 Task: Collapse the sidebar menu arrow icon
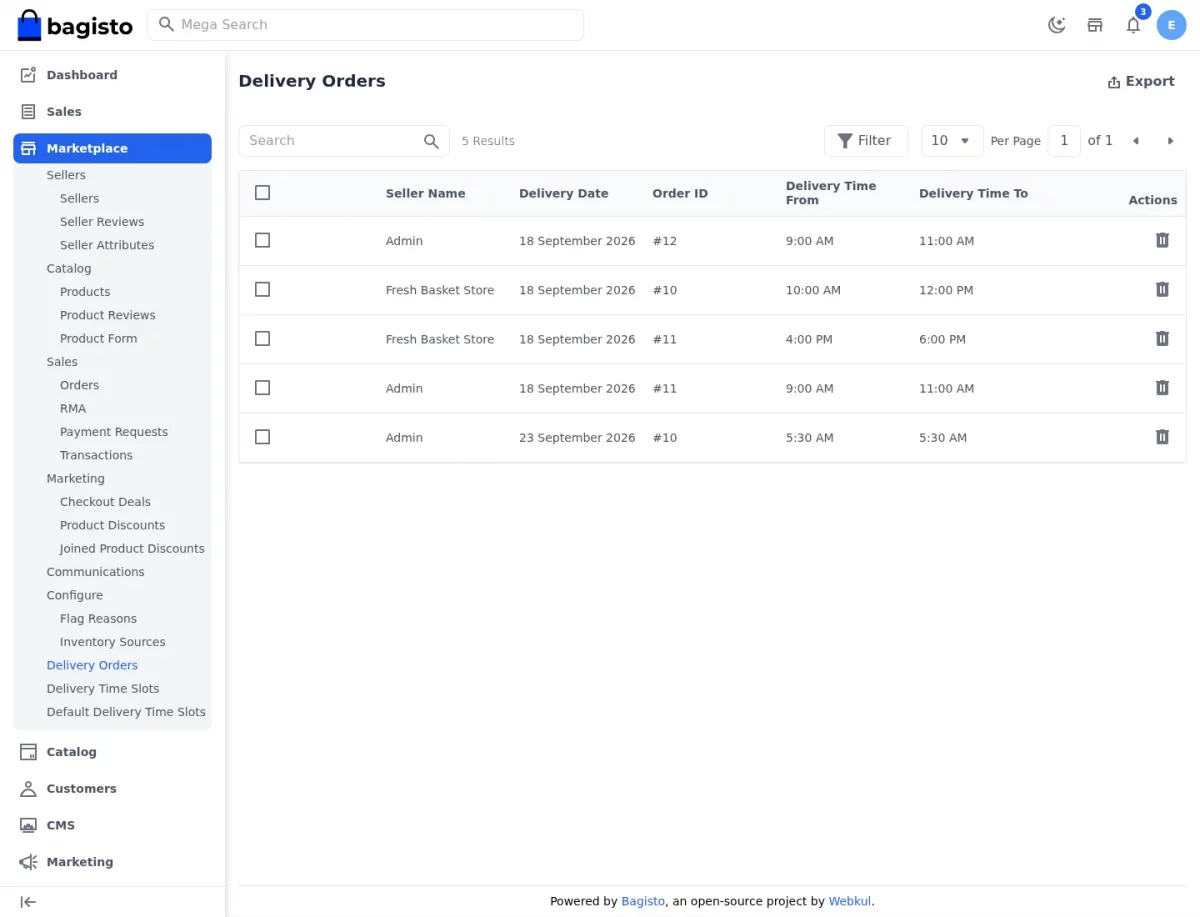pyautogui.click(x=28, y=902)
